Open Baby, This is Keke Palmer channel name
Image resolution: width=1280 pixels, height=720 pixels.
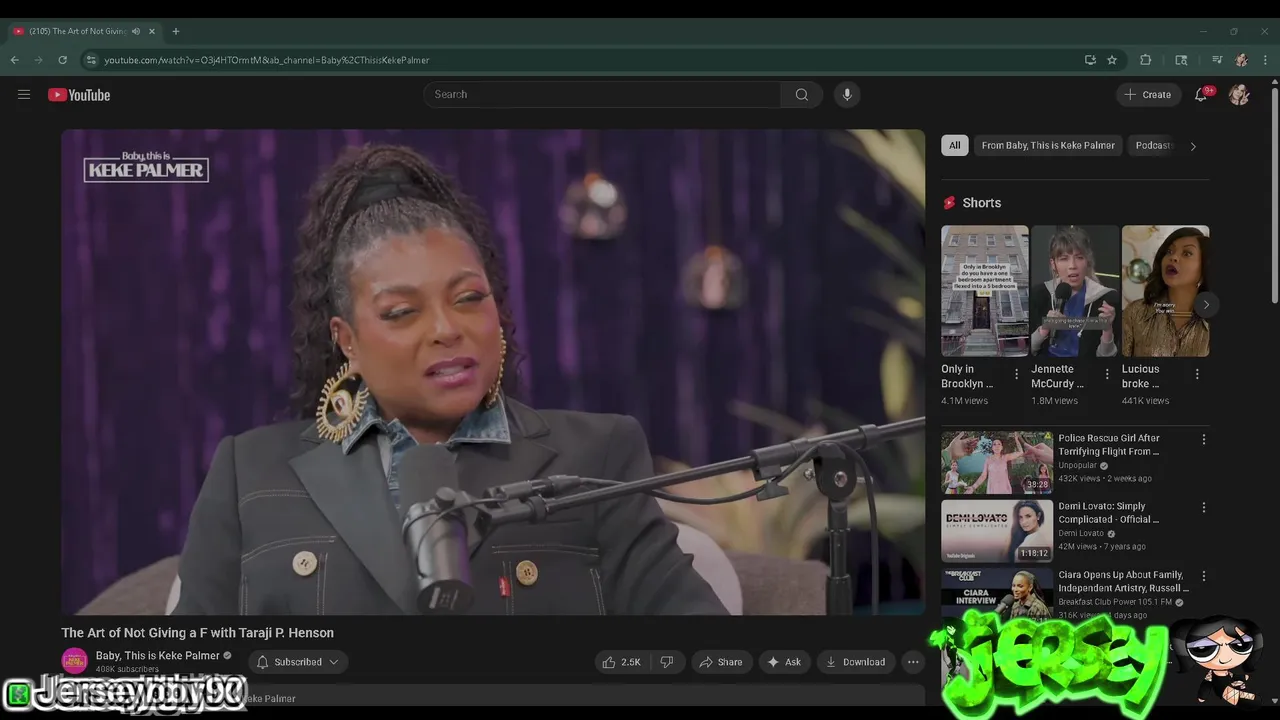pos(158,656)
